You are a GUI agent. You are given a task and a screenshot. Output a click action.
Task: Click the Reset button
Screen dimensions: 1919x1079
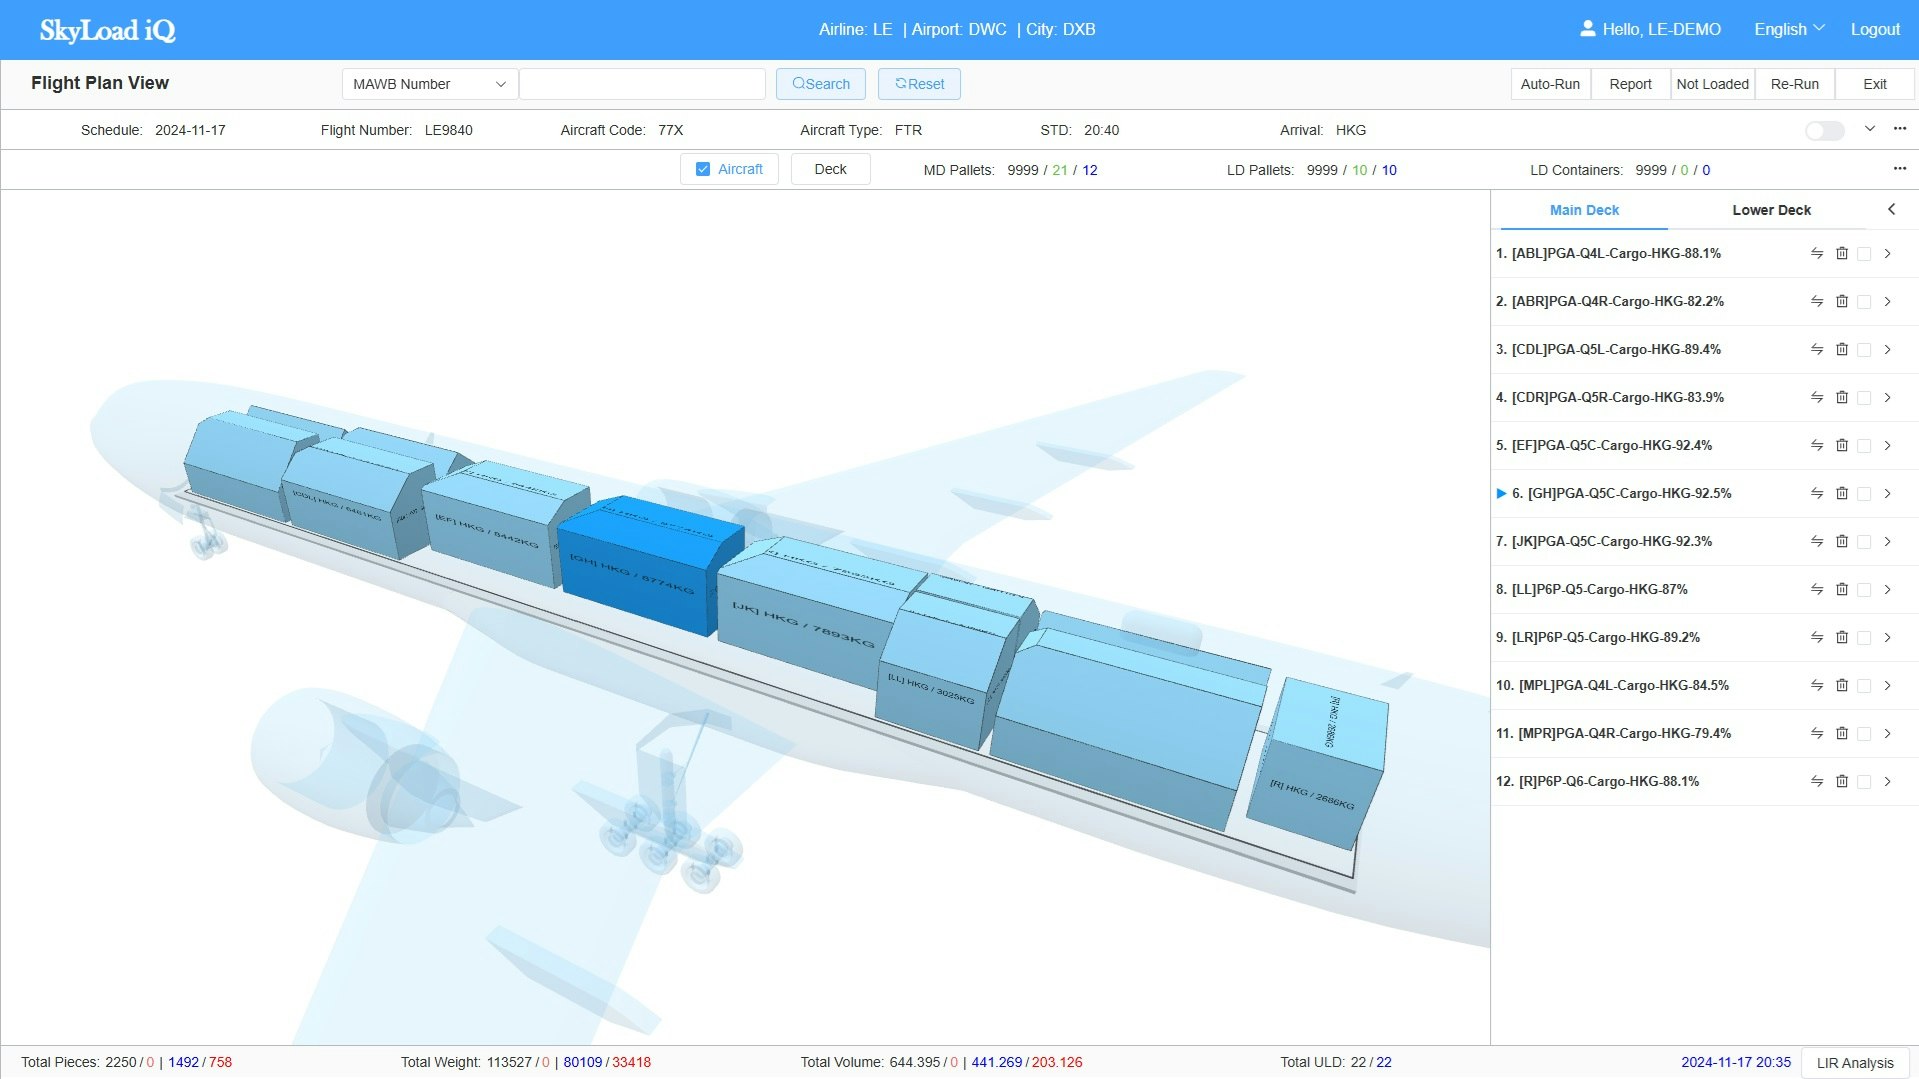919,84
